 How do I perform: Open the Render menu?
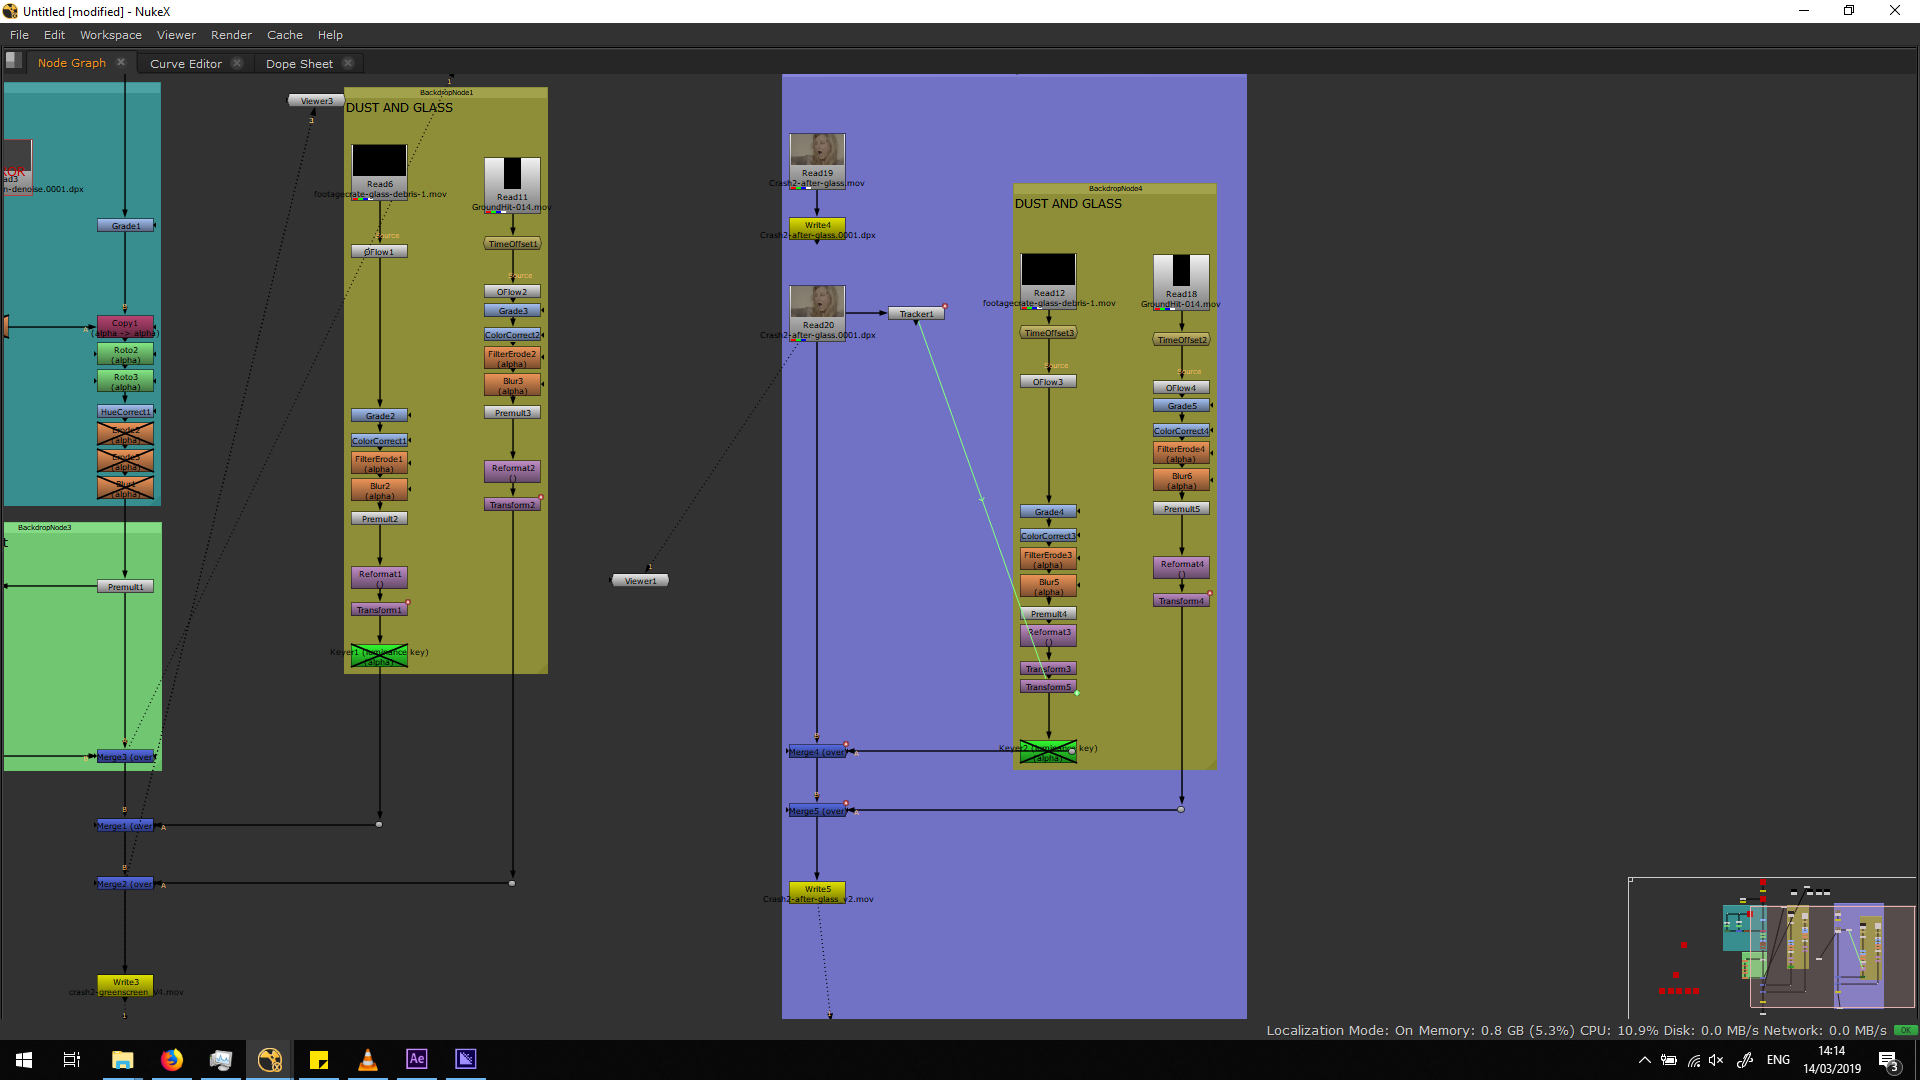tap(231, 35)
